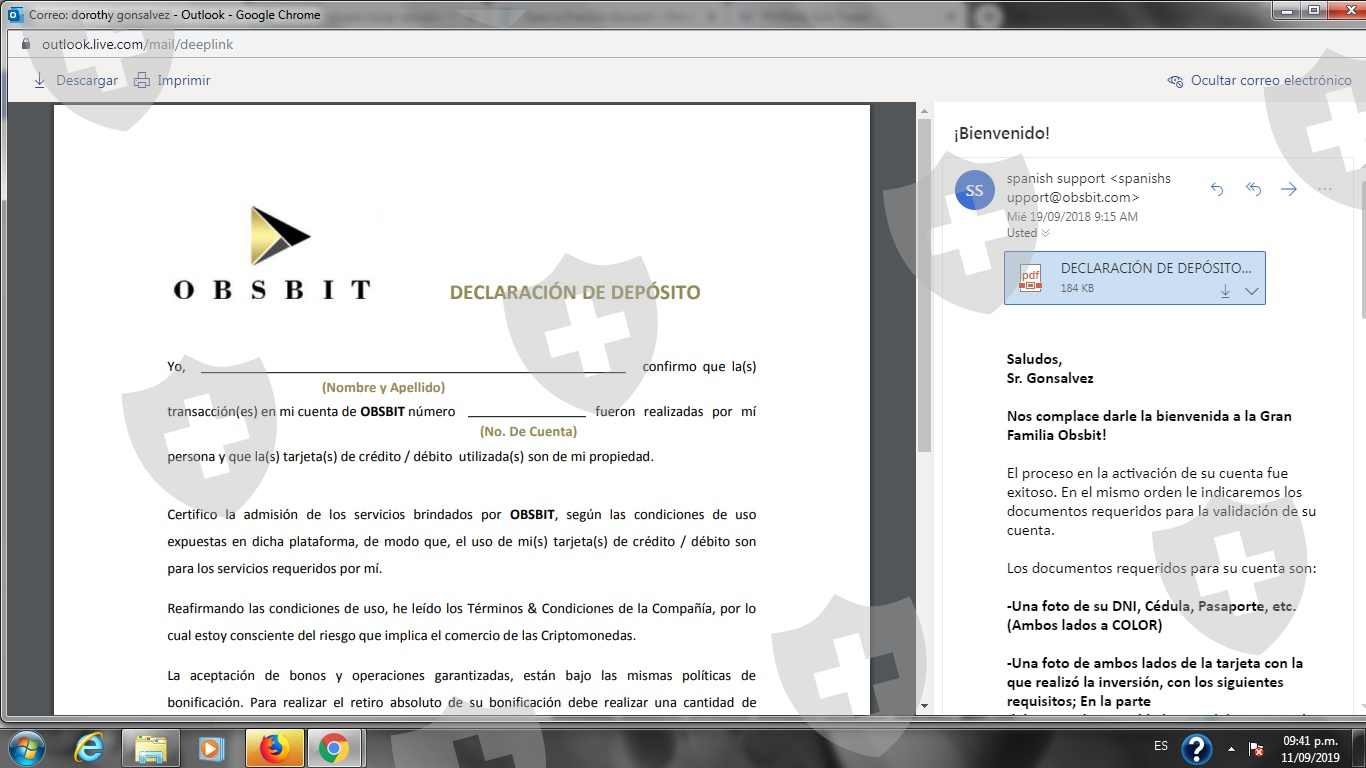Download the attachment using its arrow icon
The width and height of the screenshot is (1366, 768).
coord(1225,291)
